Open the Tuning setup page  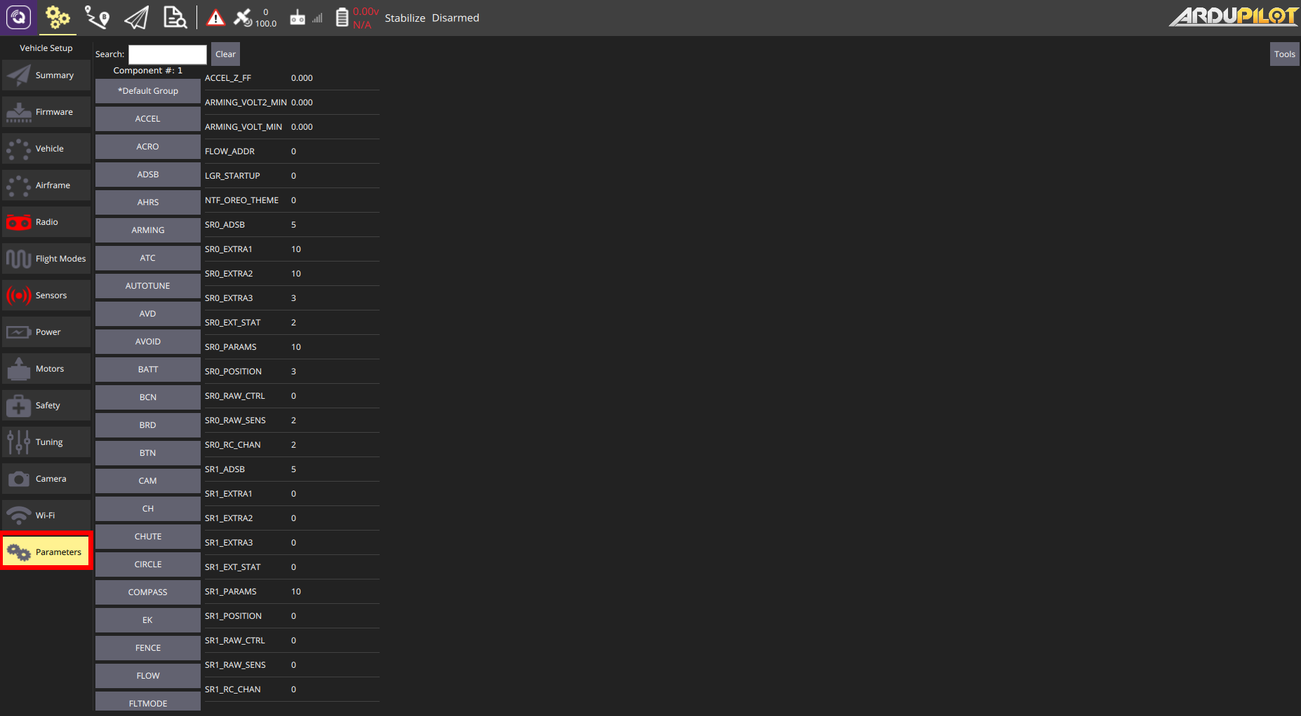(46, 442)
